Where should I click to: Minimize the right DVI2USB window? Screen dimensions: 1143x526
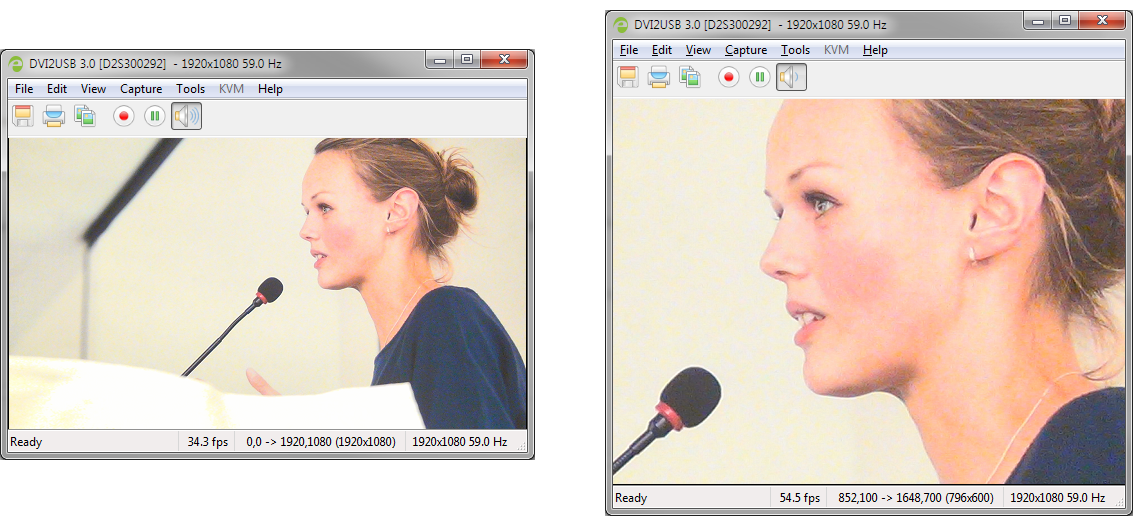(1037, 21)
